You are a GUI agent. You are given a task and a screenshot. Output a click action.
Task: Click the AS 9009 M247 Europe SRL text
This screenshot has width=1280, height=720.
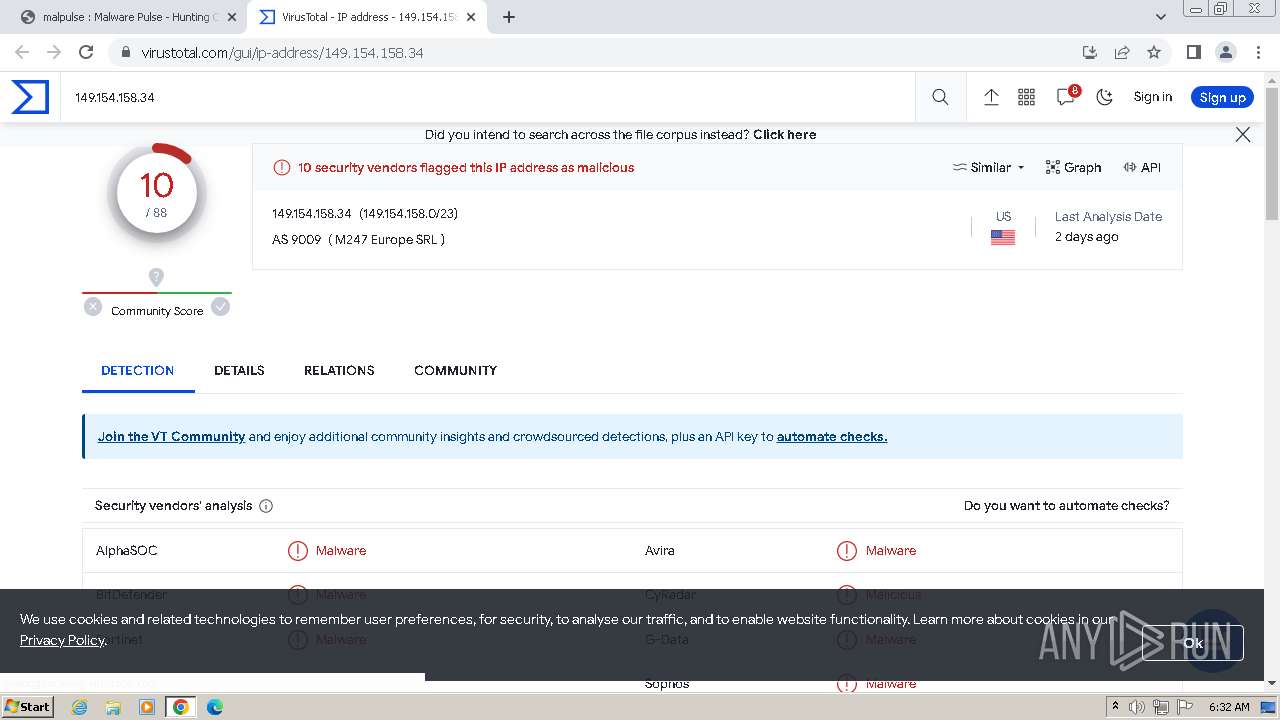(x=359, y=240)
